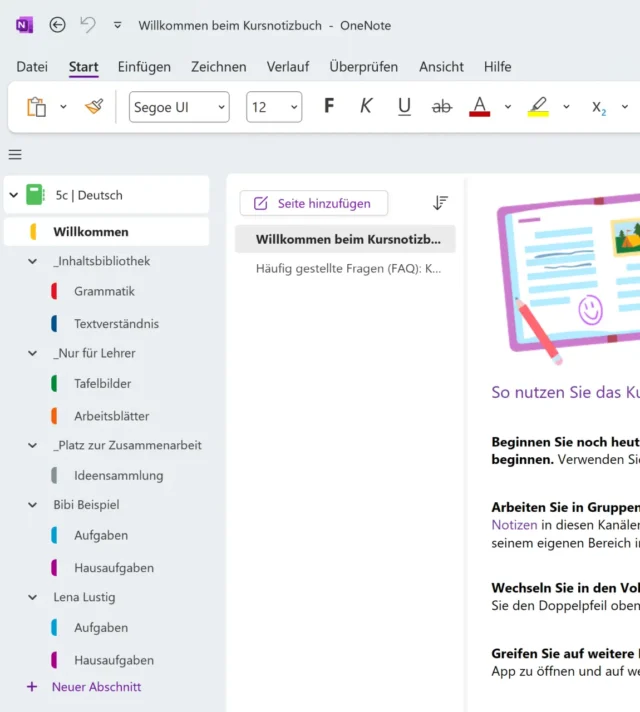Screen dimensions: 640x712
Task: Open the Einfügen ribbon tab
Action: point(144,67)
